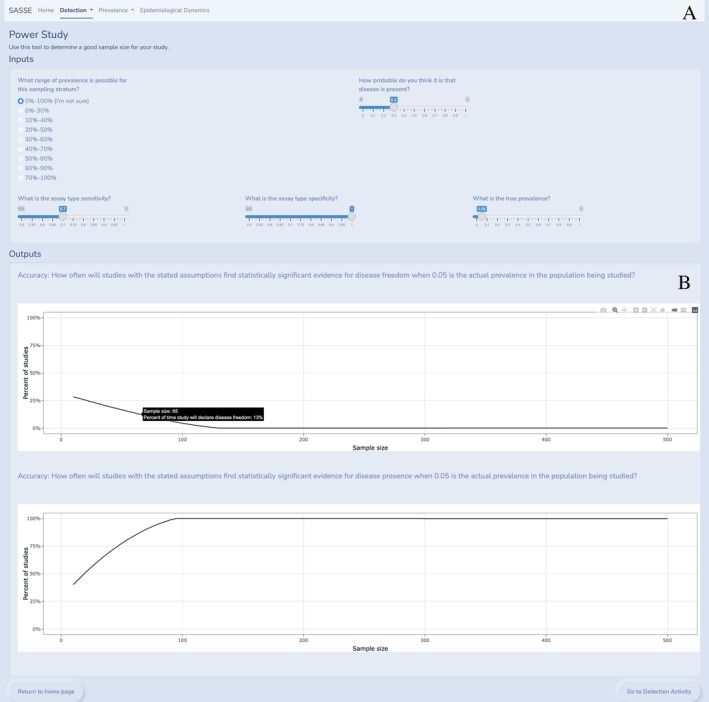Go to the Home nav item

tap(46, 10)
